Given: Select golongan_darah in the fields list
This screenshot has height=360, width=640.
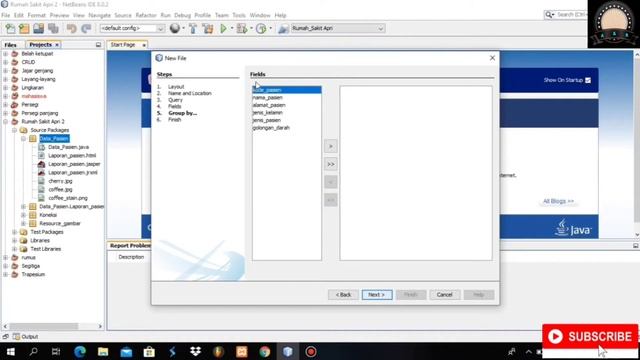Looking at the screenshot, I should click(287, 128).
